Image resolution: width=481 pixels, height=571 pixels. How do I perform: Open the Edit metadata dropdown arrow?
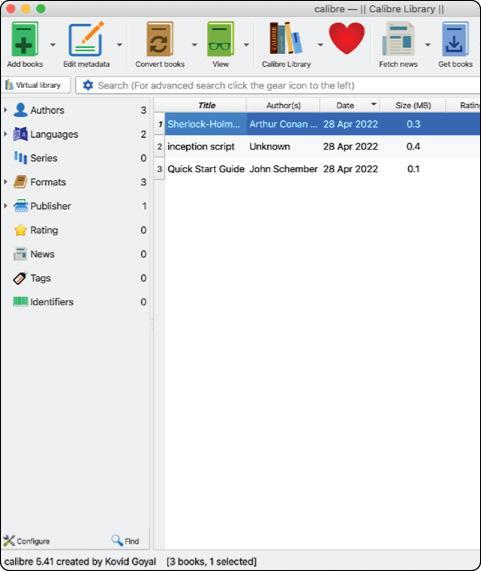coord(119,44)
